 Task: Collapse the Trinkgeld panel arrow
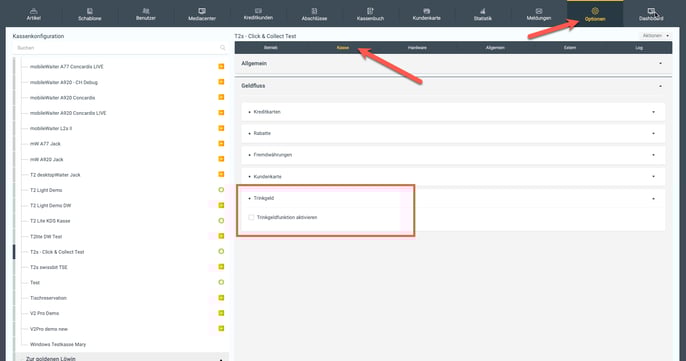(x=654, y=199)
